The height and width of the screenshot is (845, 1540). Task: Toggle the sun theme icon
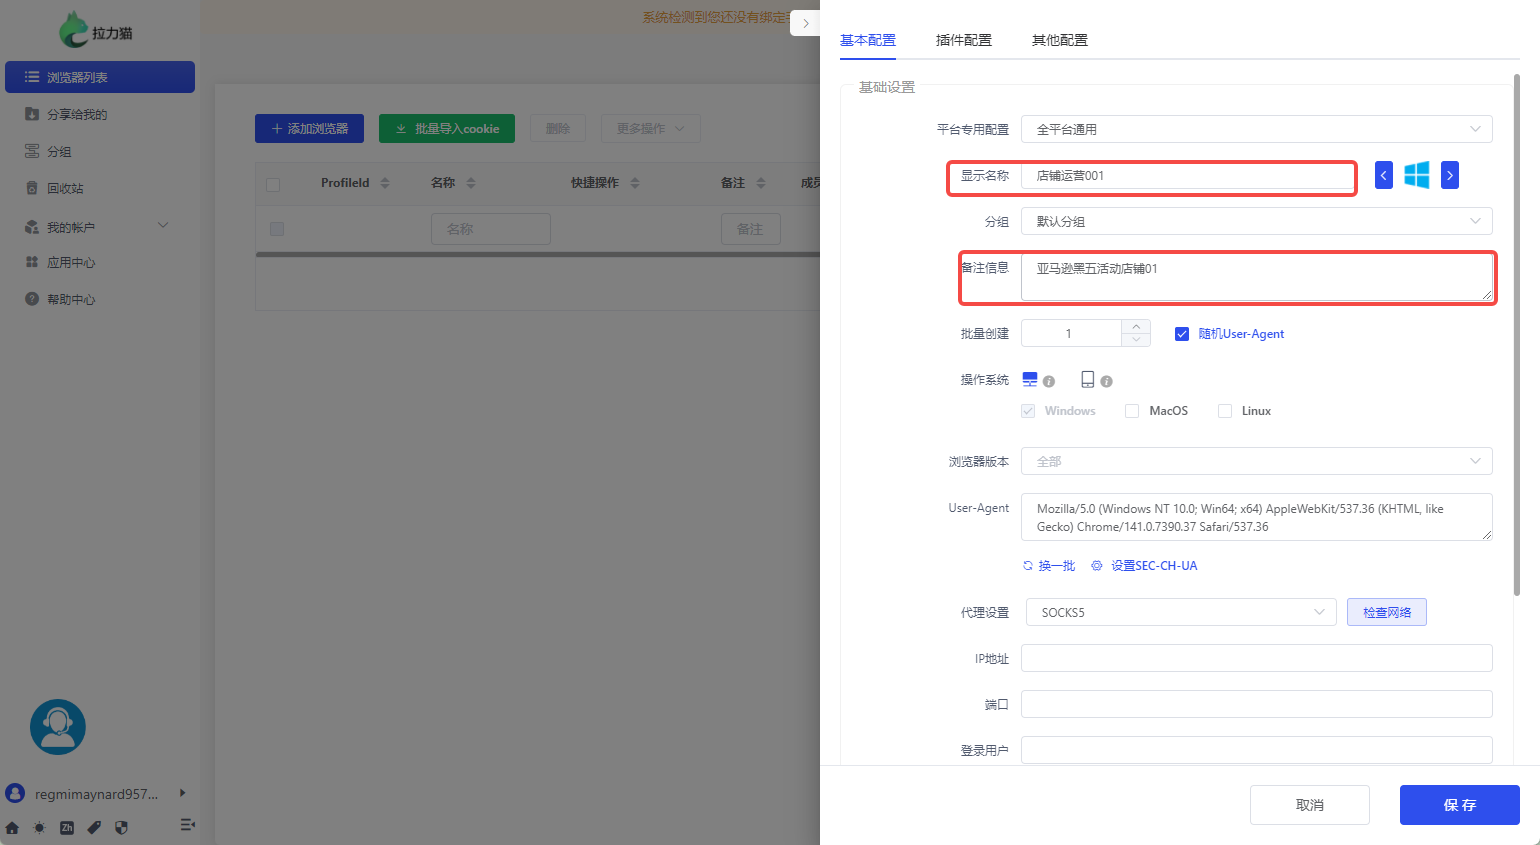coord(39,827)
